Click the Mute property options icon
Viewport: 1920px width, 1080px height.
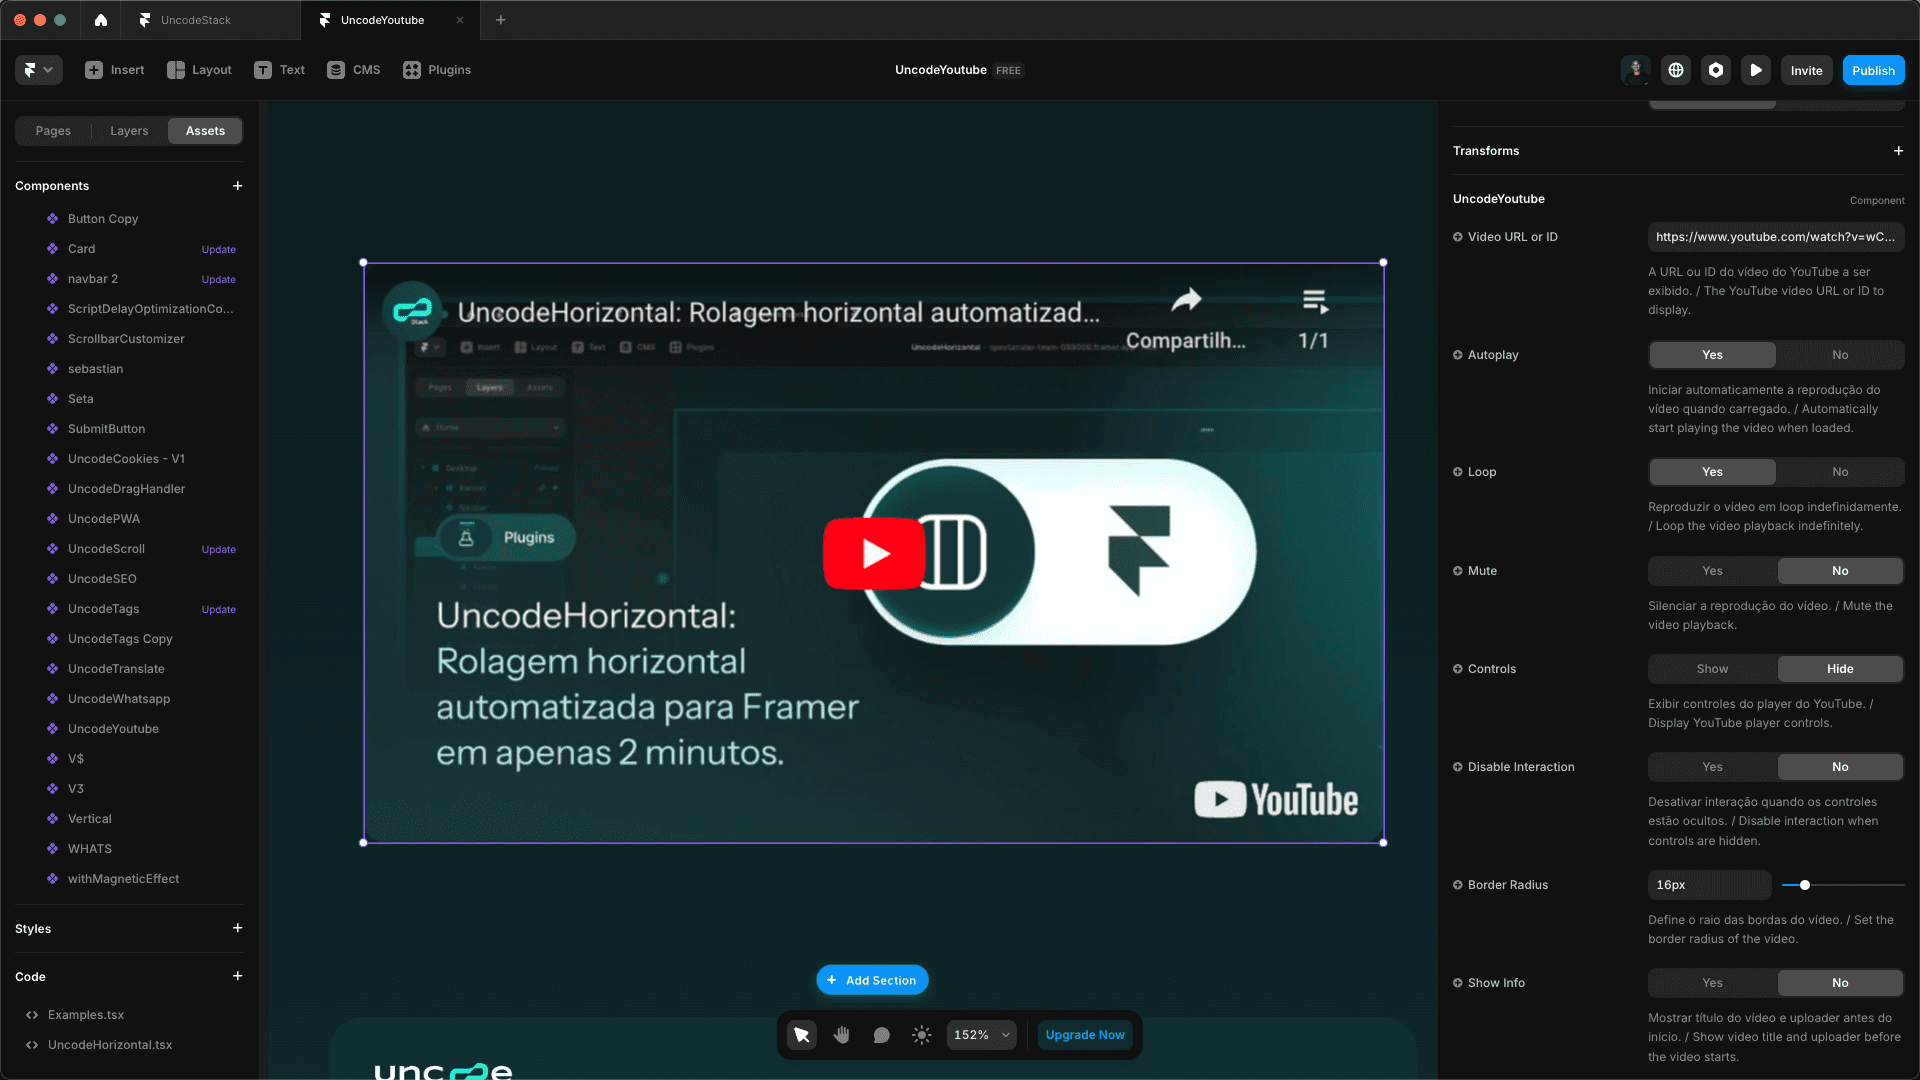1458,571
